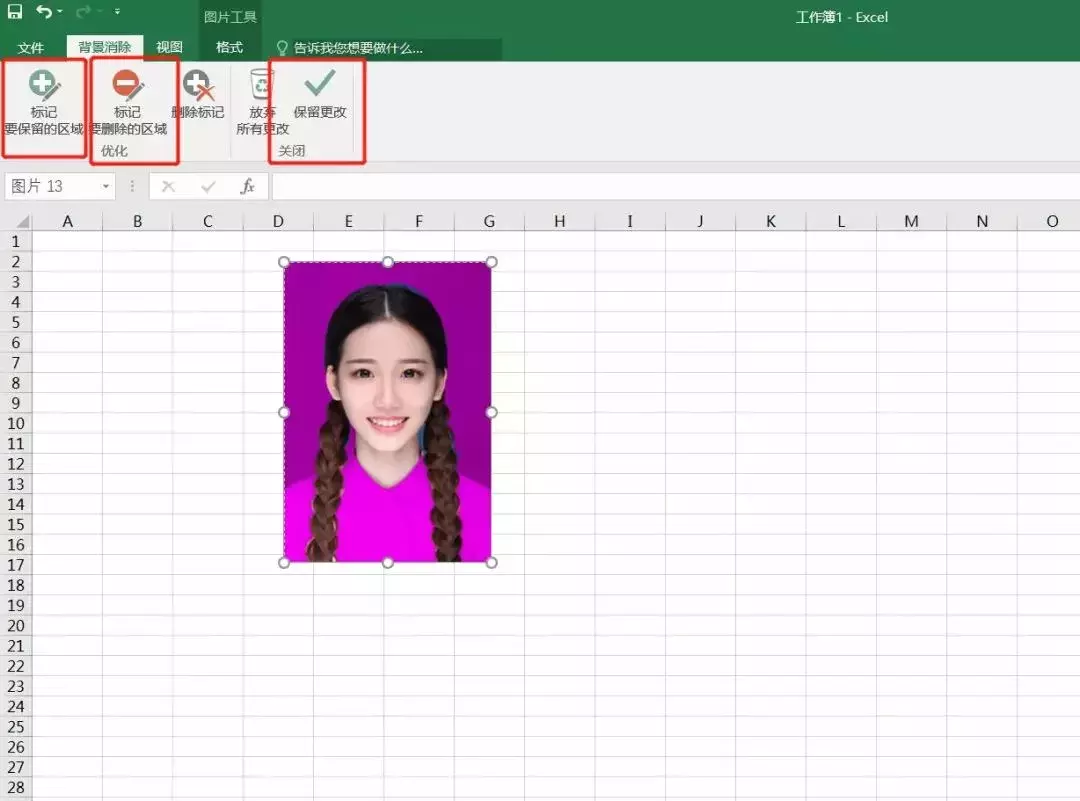Click the bottom-middle handle of the picture
The image size is (1080, 801).
coord(388,563)
